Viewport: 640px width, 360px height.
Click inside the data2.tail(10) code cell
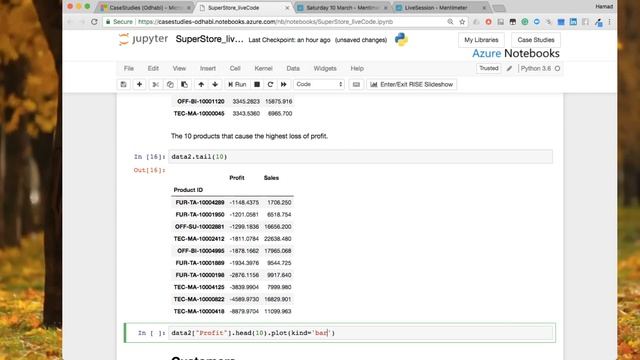(x=360, y=157)
